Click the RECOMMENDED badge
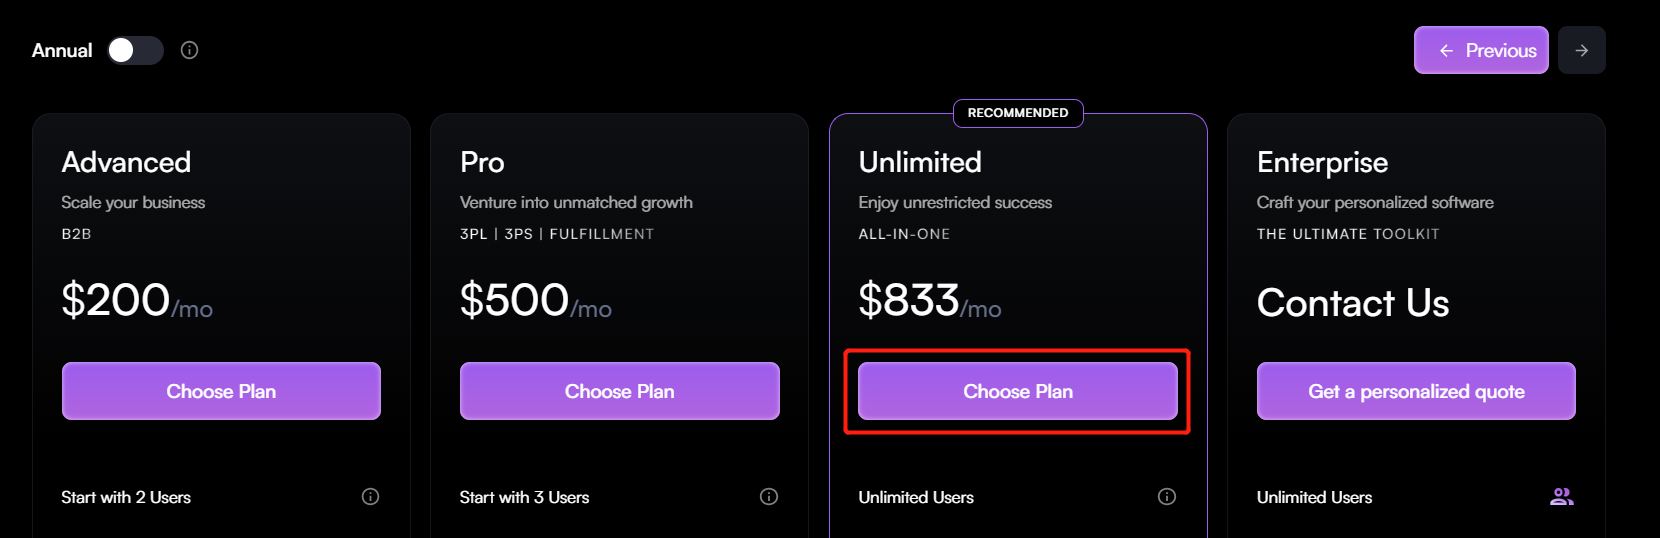 [1018, 113]
